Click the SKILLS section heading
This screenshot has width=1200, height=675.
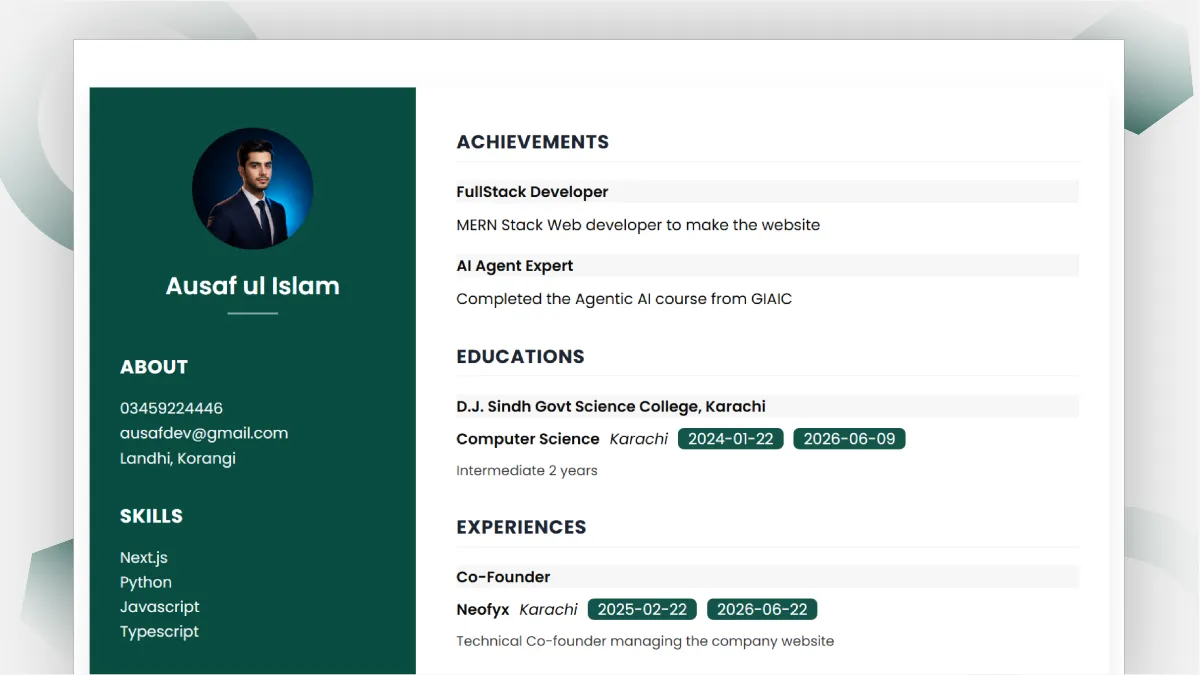[x=151, y=516]
